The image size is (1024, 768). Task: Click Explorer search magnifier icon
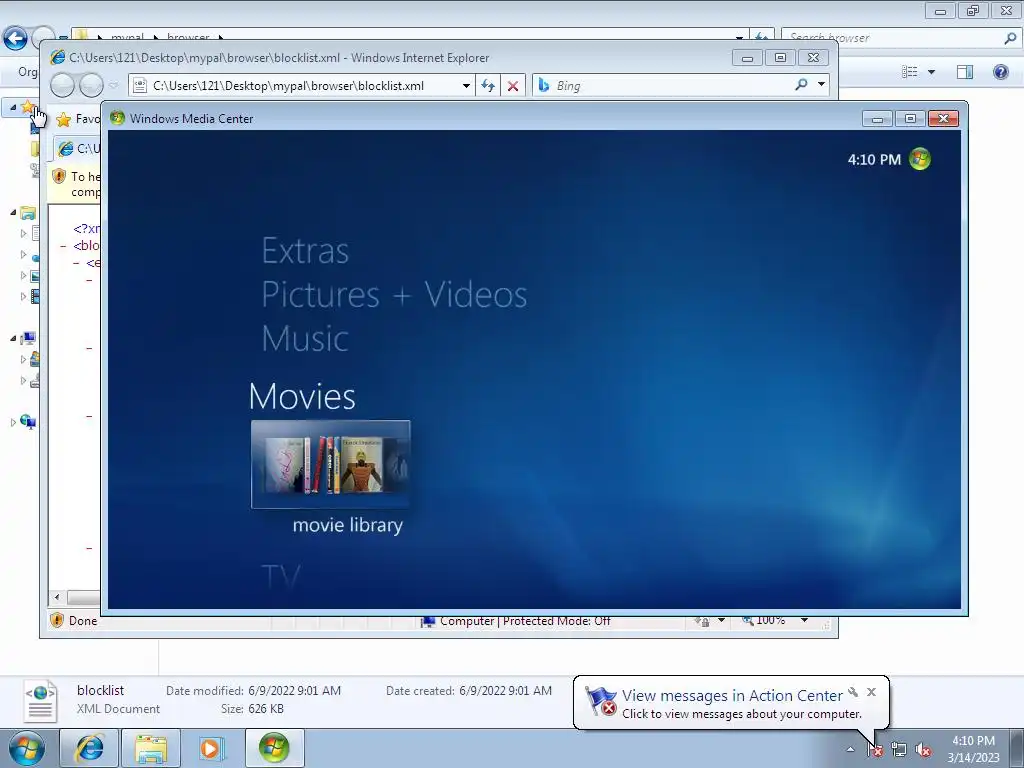click(x=1010, y=39)
